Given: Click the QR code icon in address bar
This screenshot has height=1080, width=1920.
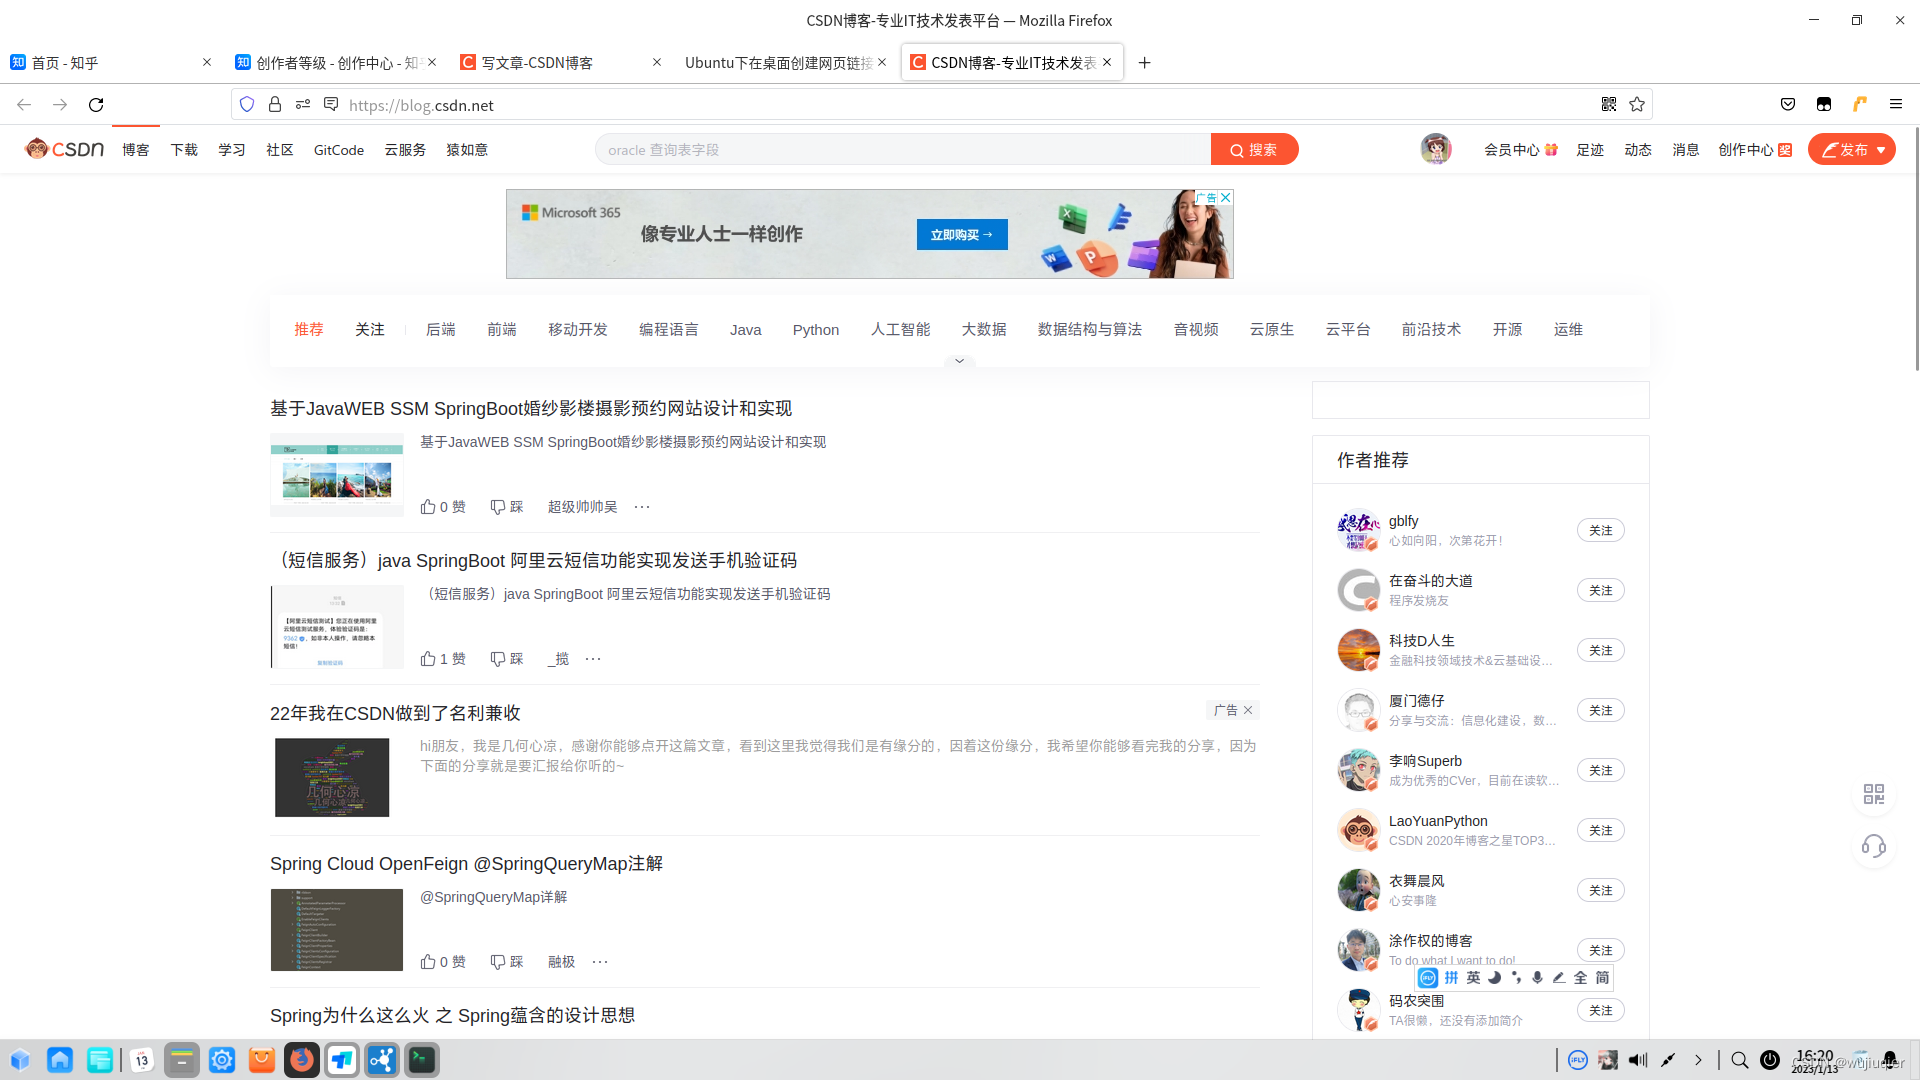Looking at the screenshot, I should click(x=1608, y=104).
